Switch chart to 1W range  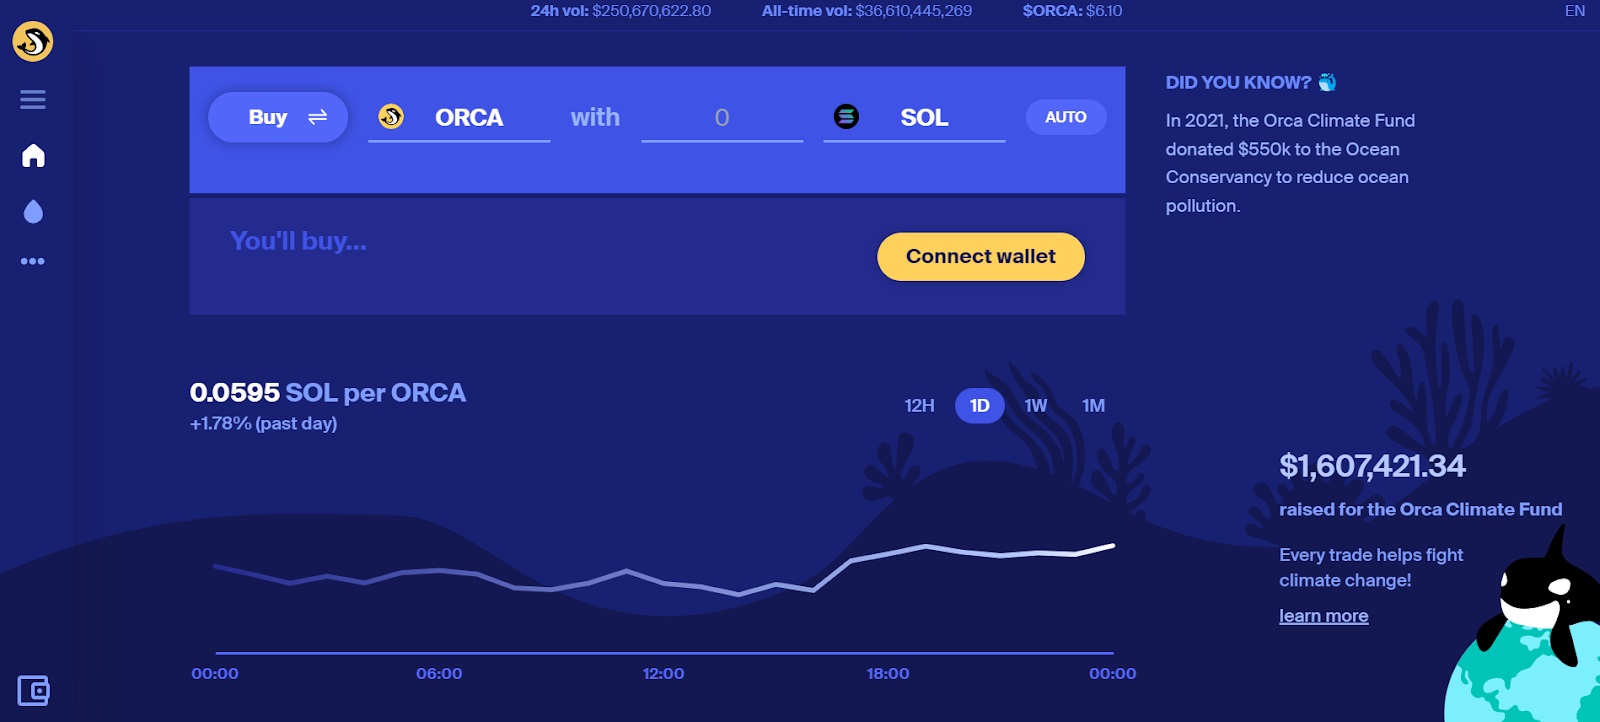(x=1036, y=406)
